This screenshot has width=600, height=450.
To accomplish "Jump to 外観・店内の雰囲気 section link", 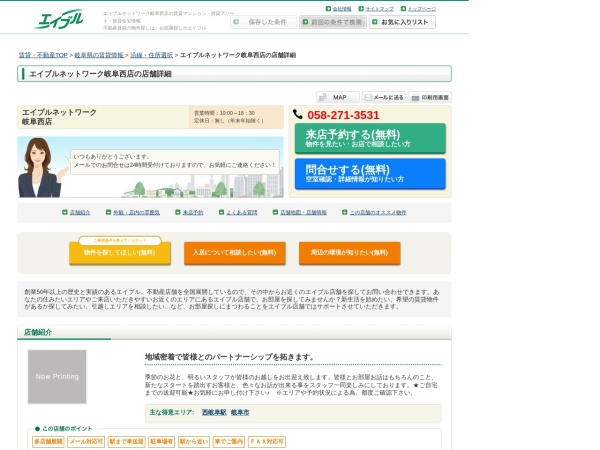I will click(136, 212).
